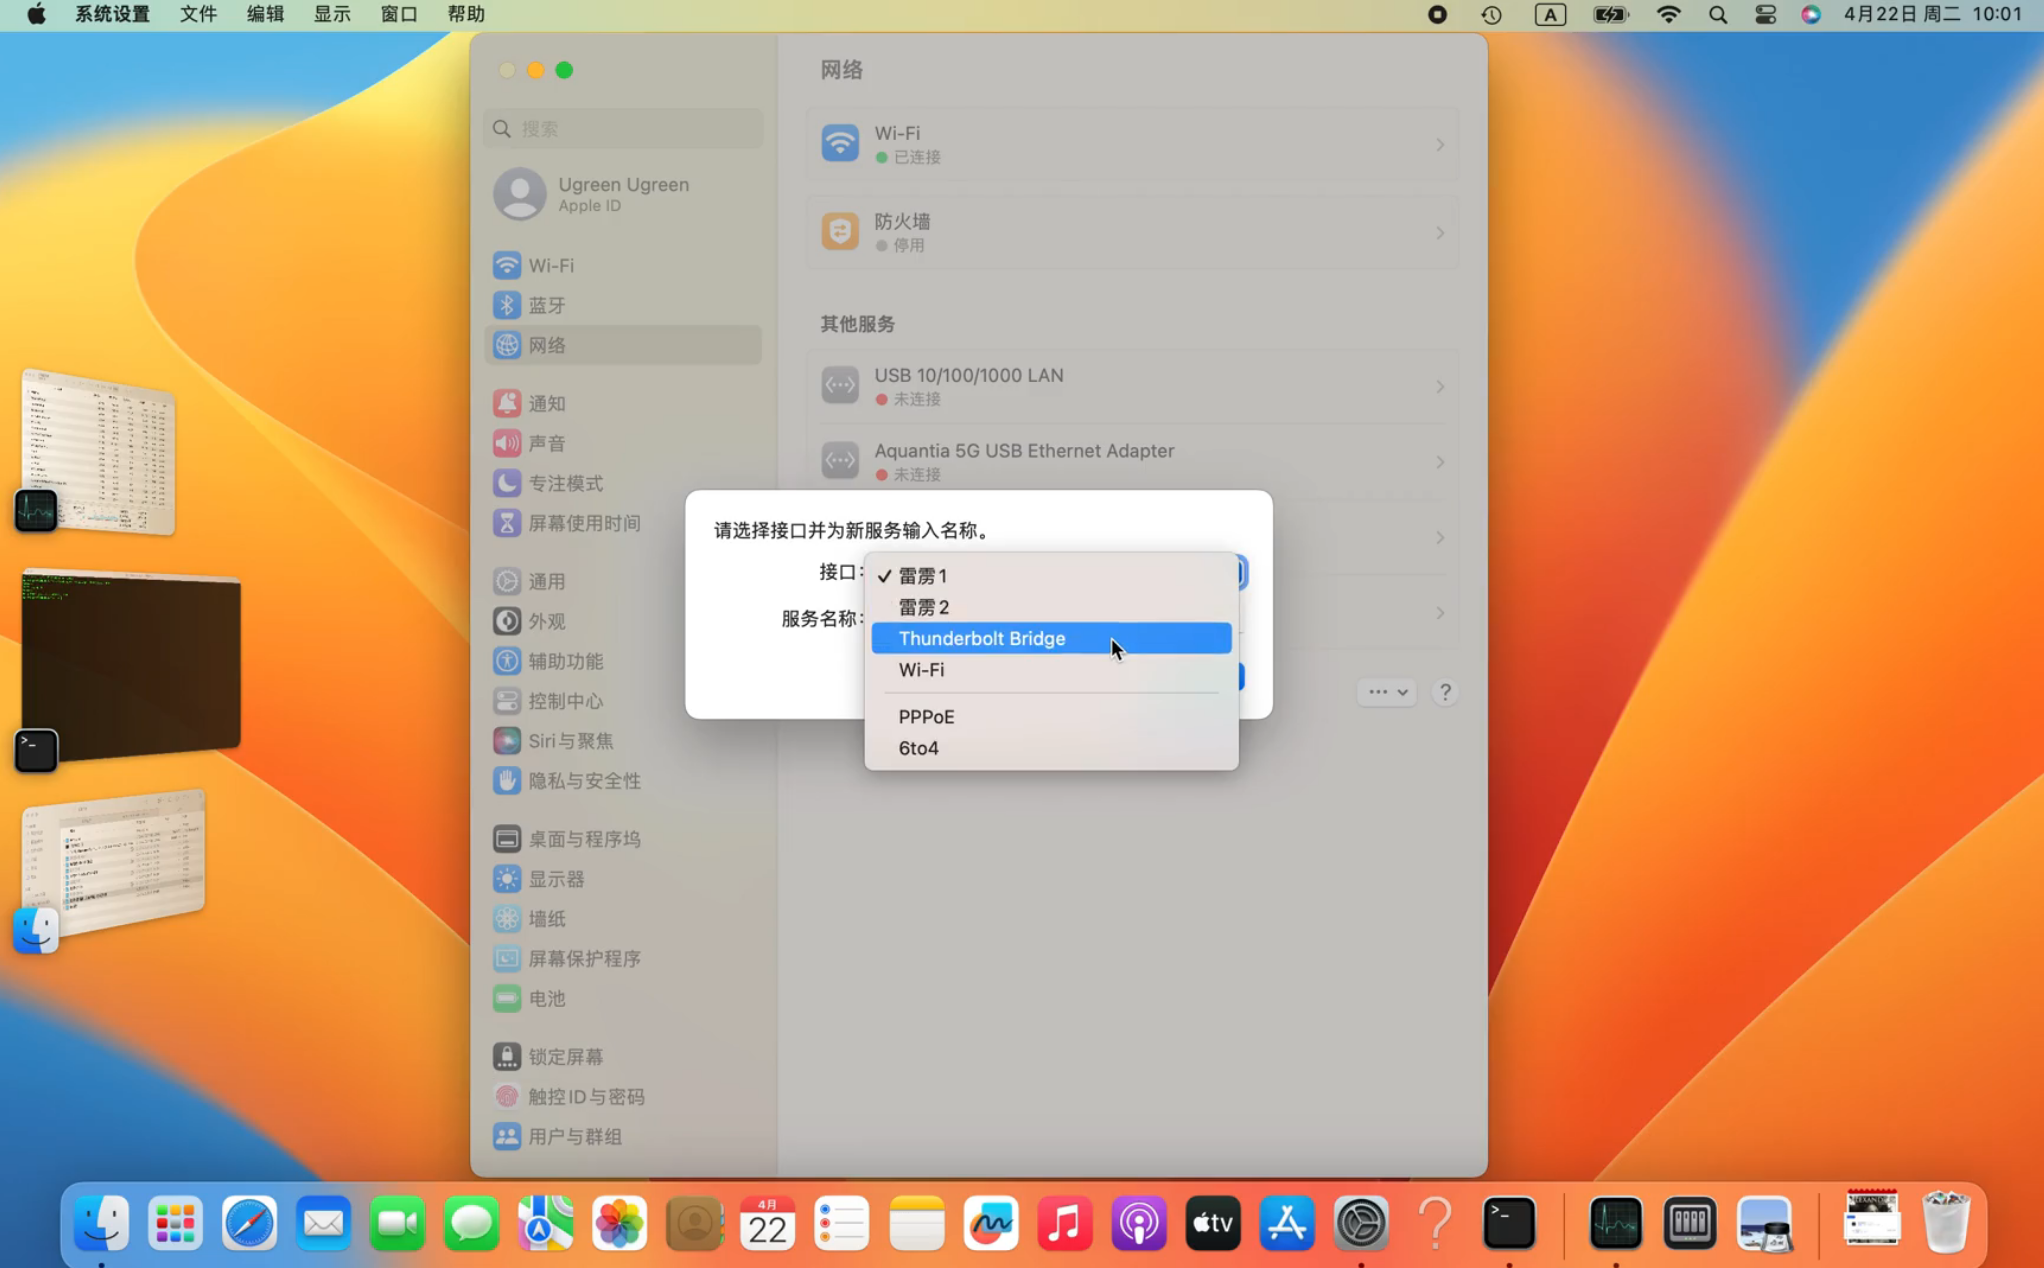Open 专注模式 focus settings icon
The width and height of the screenshot is (2044, 1268).
(507, 483)
